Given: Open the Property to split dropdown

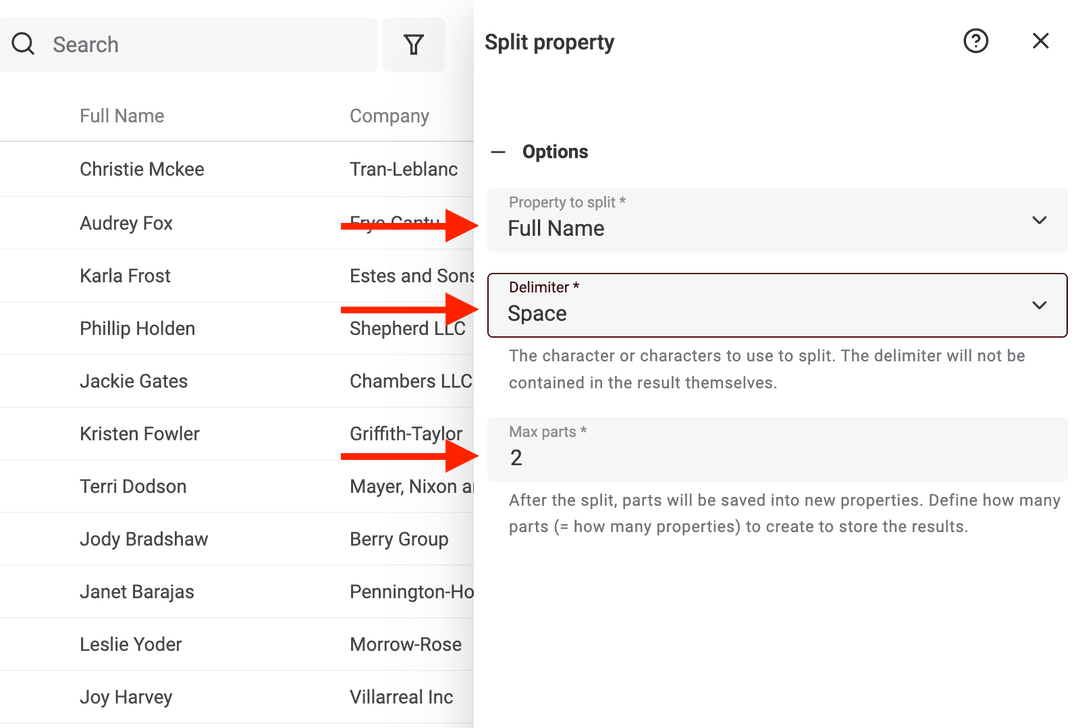Looking at the screenshot, I should pos(777,220).
